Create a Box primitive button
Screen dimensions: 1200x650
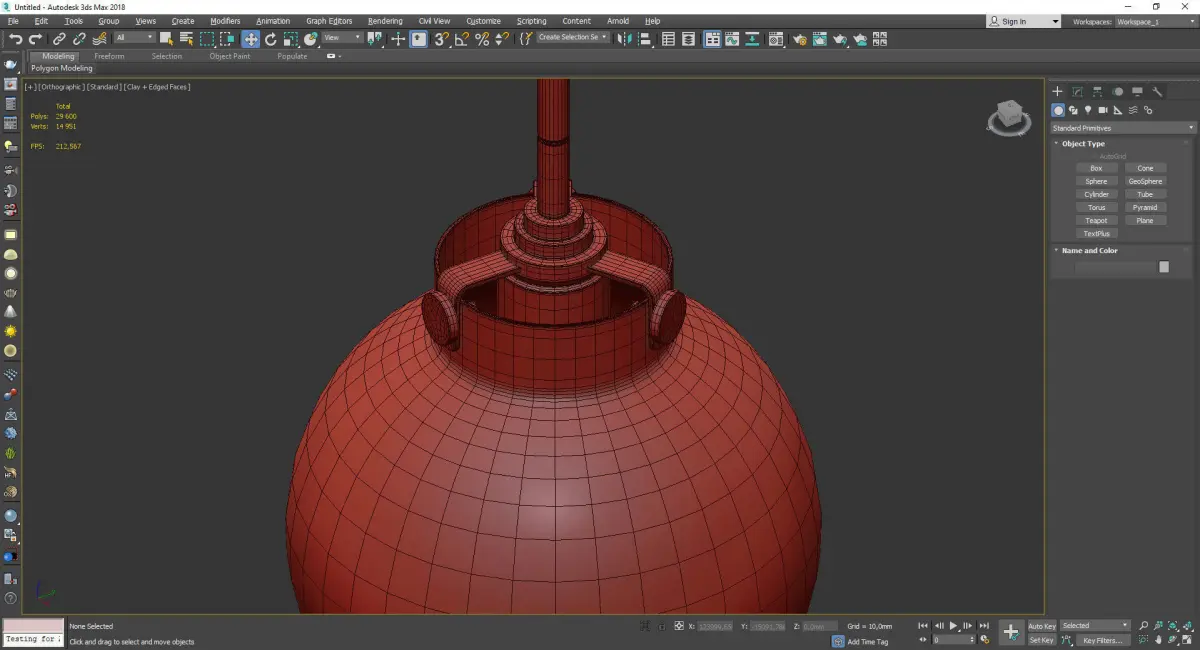pyautogui.click(x=1096, y=168)
